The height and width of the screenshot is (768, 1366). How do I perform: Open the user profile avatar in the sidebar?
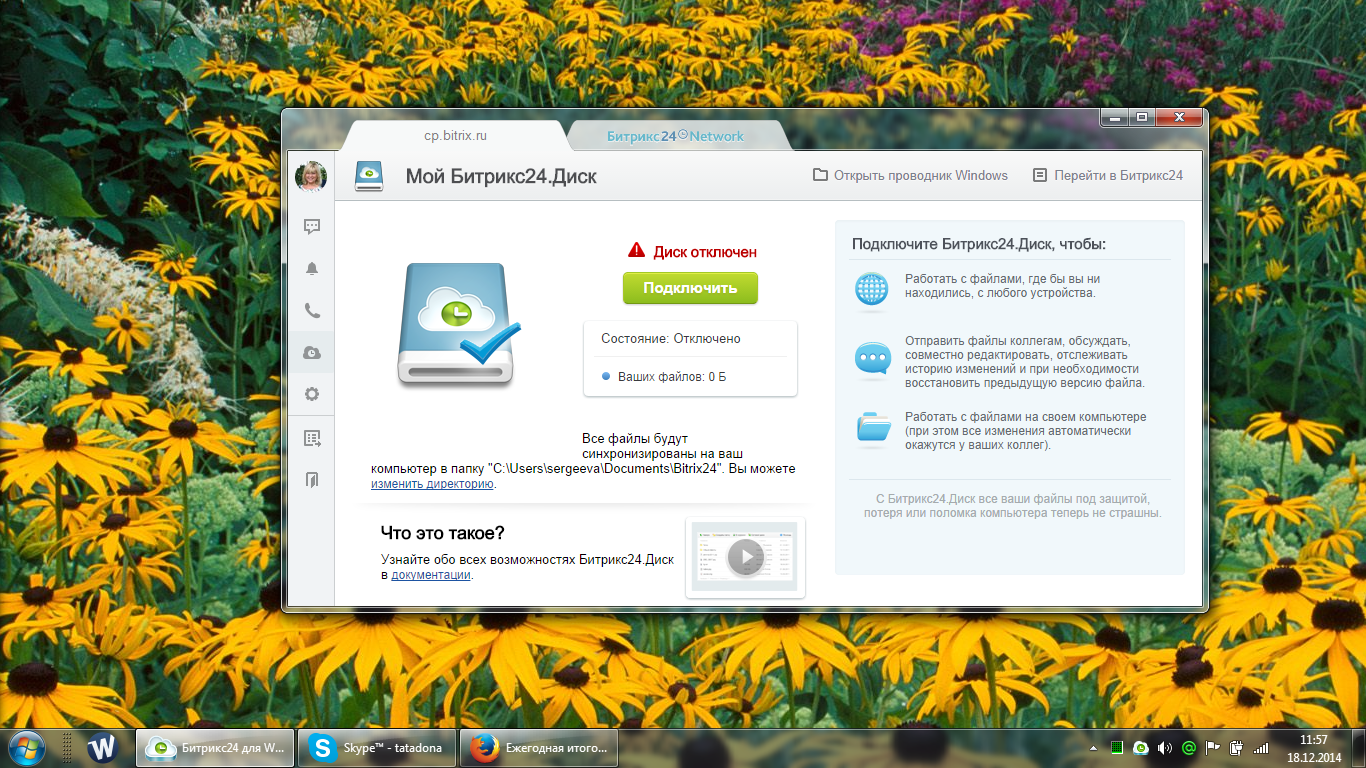point(311,176)
